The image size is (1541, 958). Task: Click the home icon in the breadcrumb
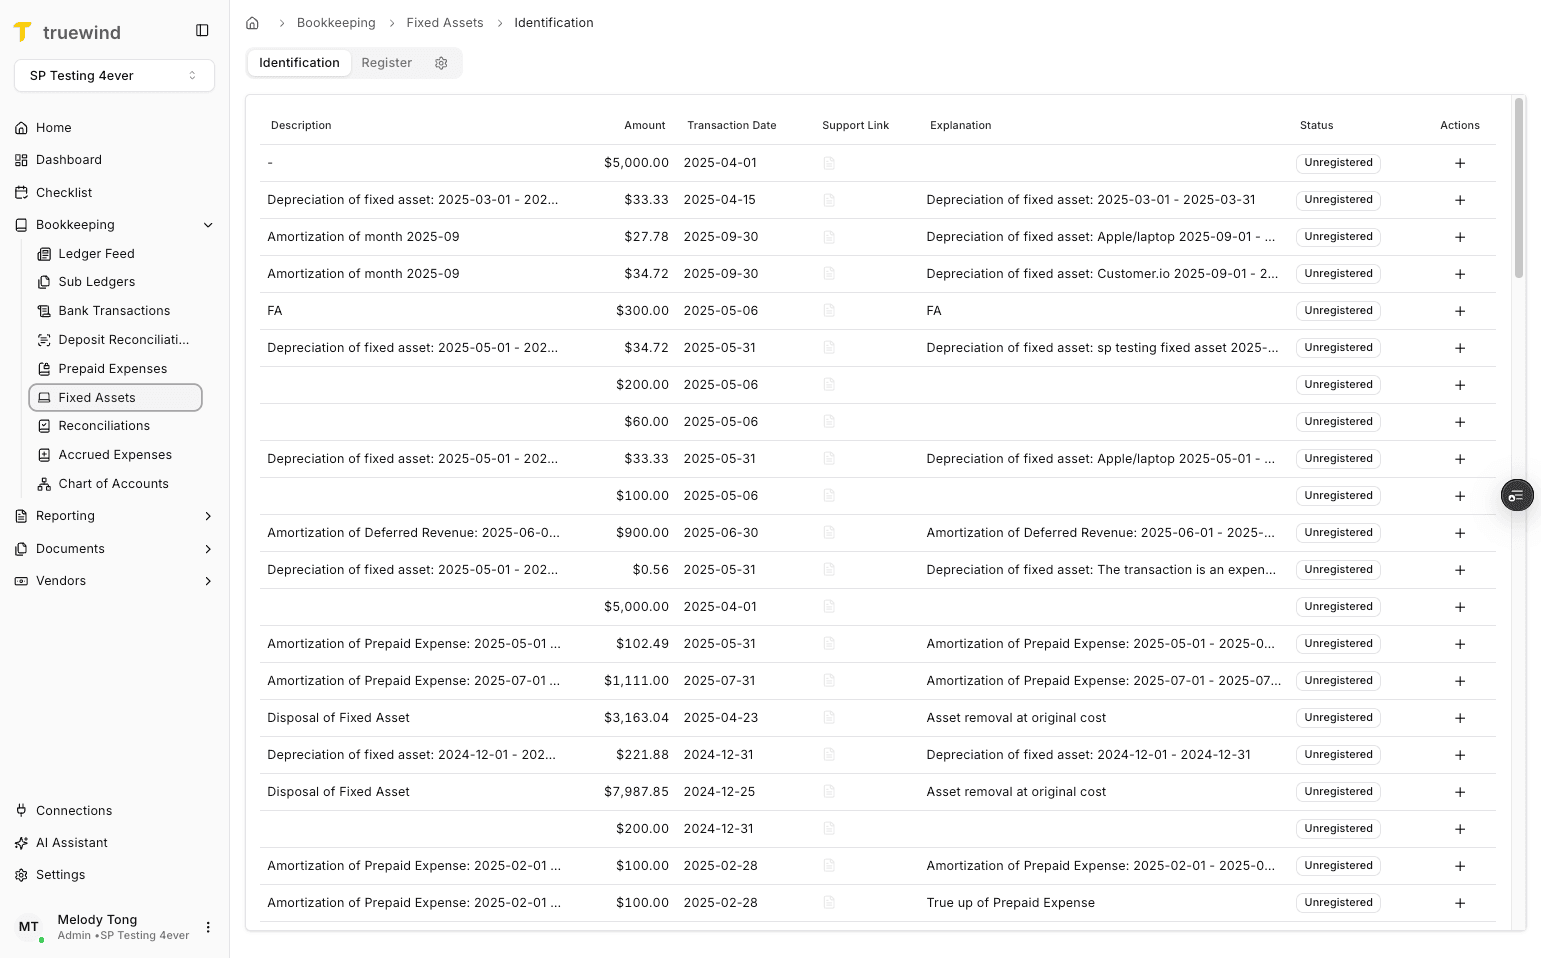coord(252,22)
